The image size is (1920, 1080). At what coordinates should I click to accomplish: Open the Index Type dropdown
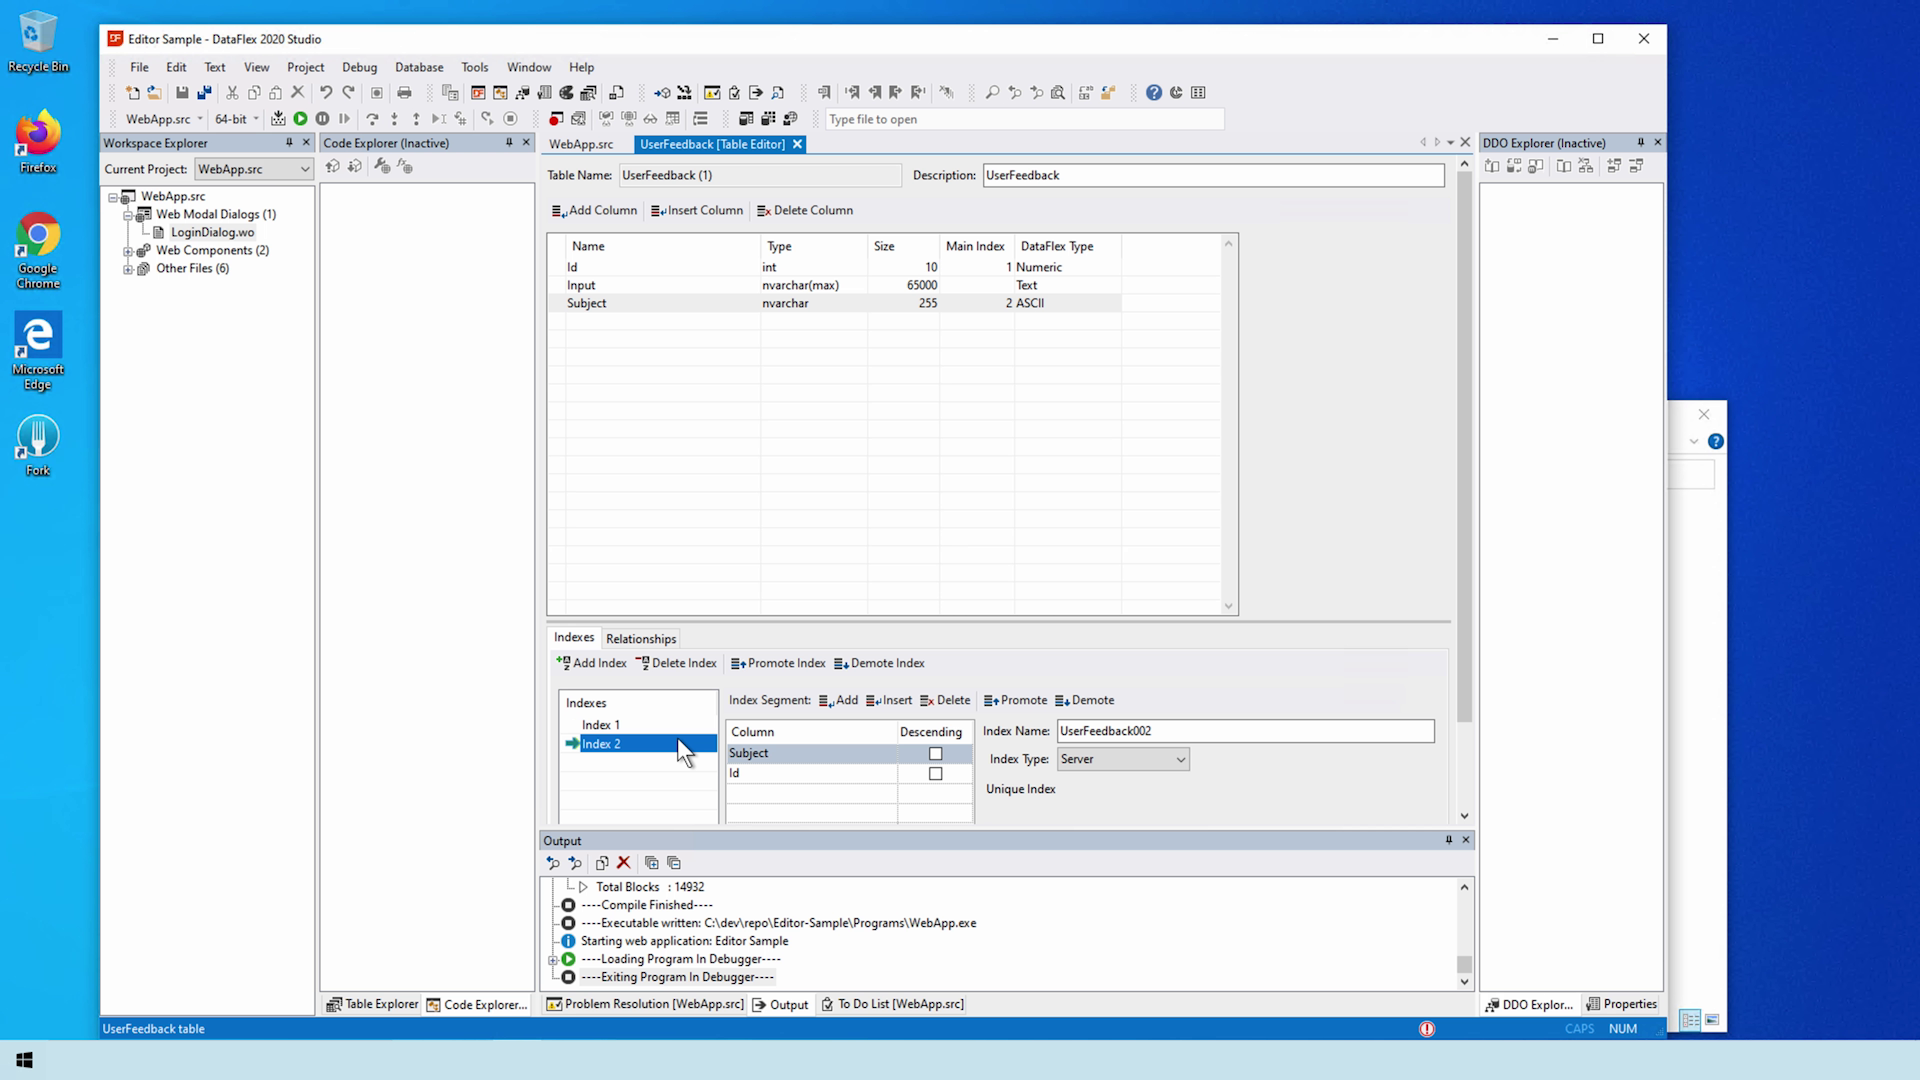tap(1122, 759)
